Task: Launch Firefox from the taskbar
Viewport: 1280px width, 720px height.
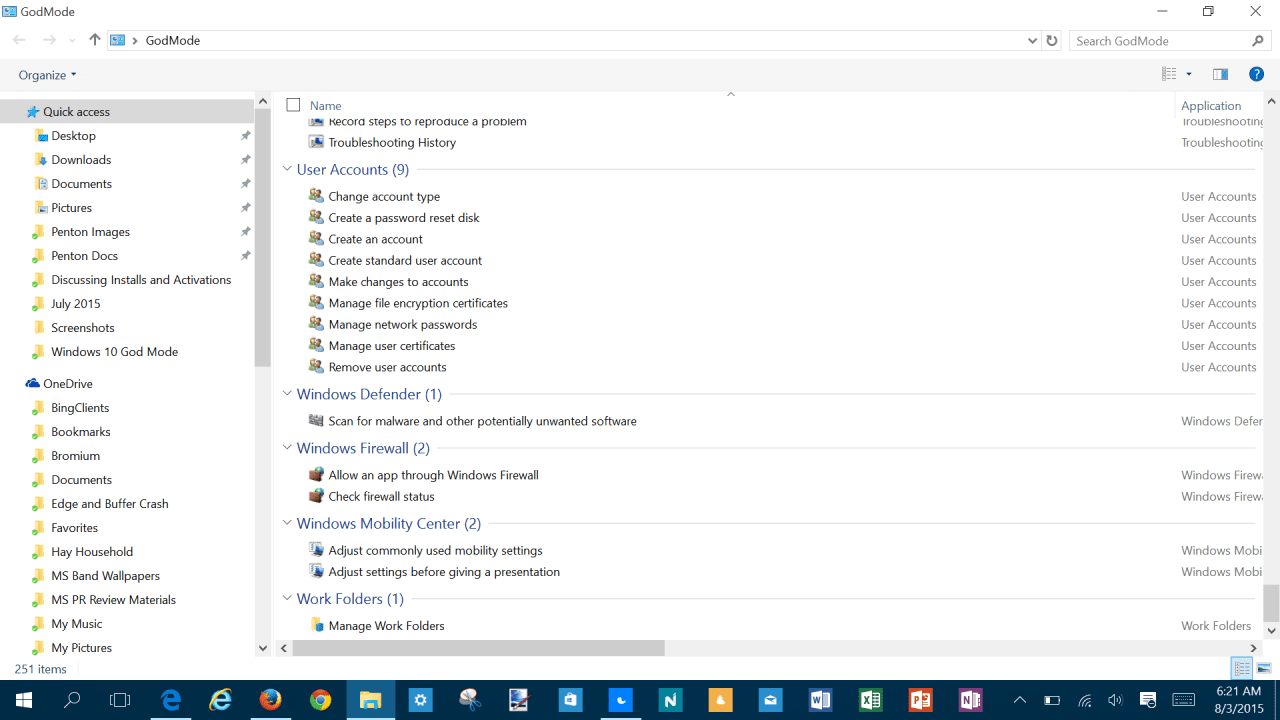Action: pos(271,700)
